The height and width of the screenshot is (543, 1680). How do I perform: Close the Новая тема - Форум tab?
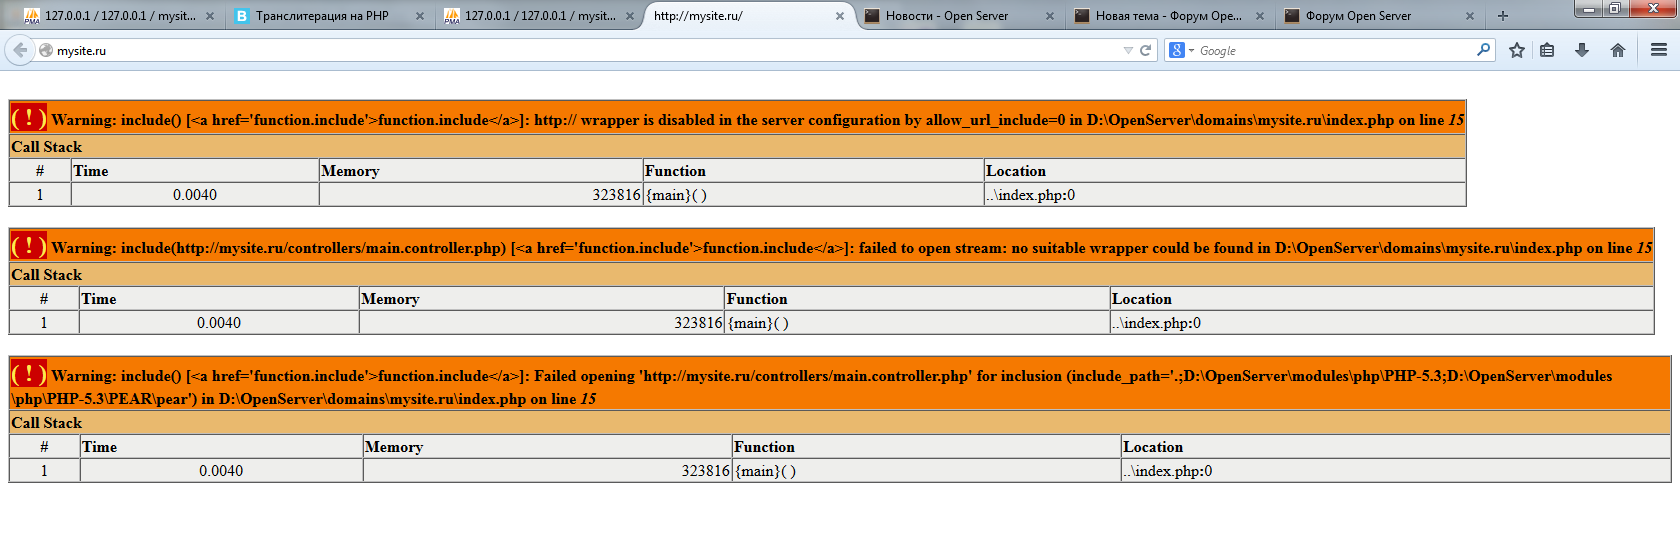(x=1260, y=16)
